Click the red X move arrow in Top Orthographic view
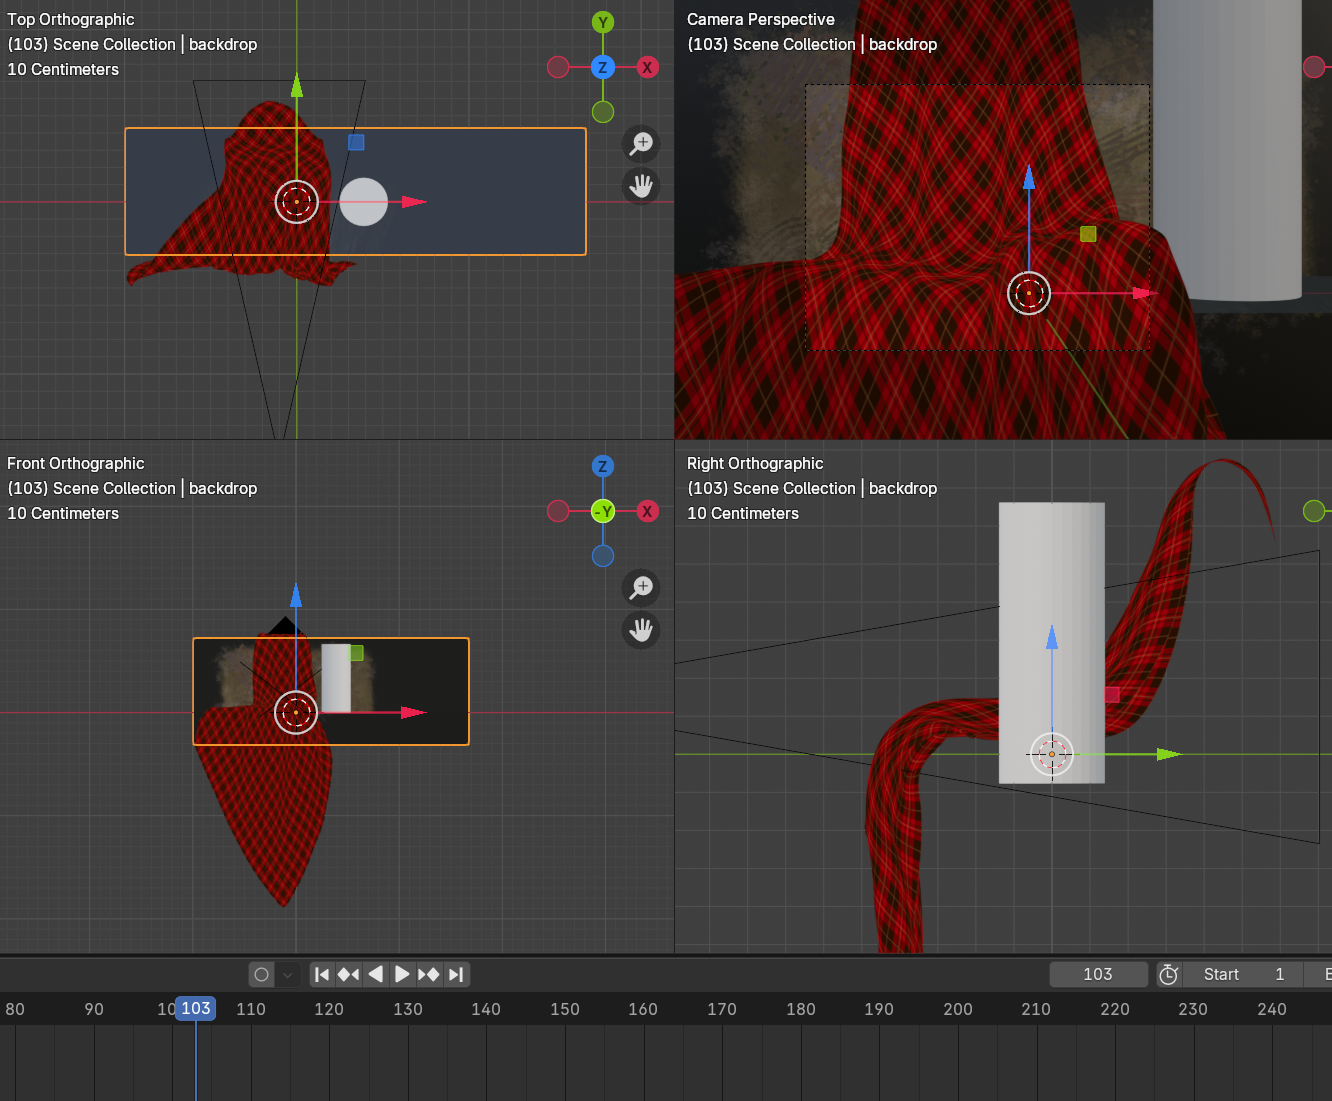The height and width of the screenshot is (1101, 1332). coord(414,202)
